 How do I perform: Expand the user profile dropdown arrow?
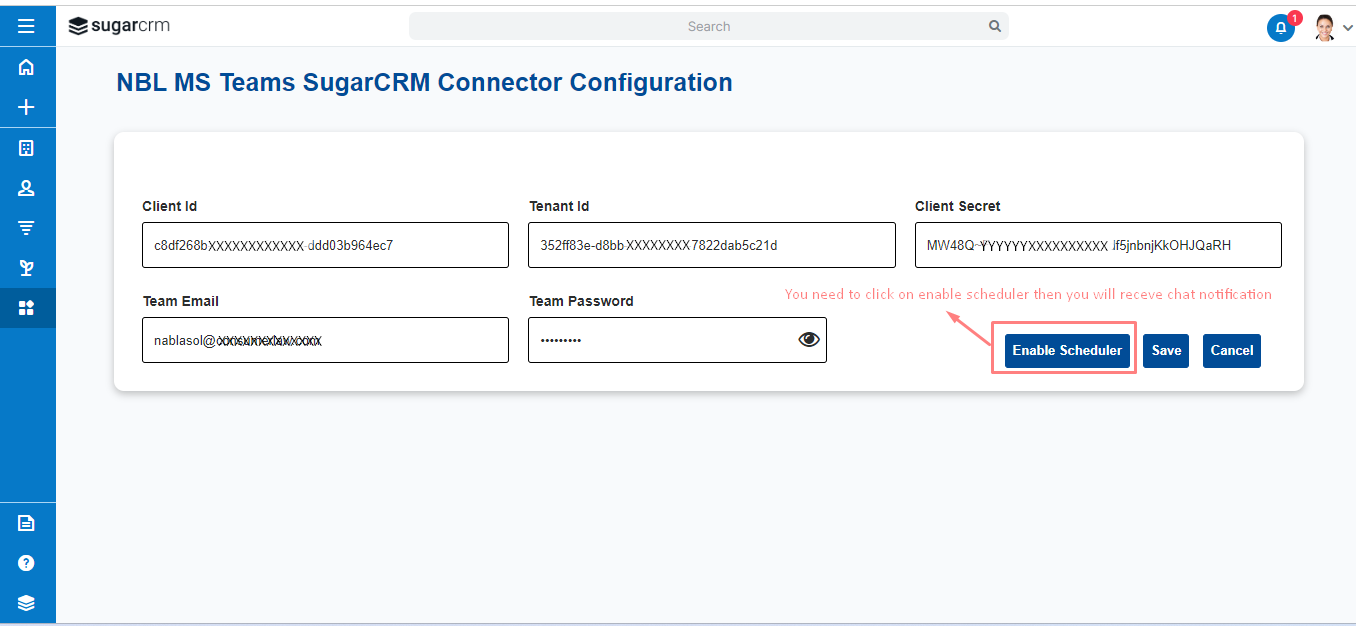pos(1347,28)
